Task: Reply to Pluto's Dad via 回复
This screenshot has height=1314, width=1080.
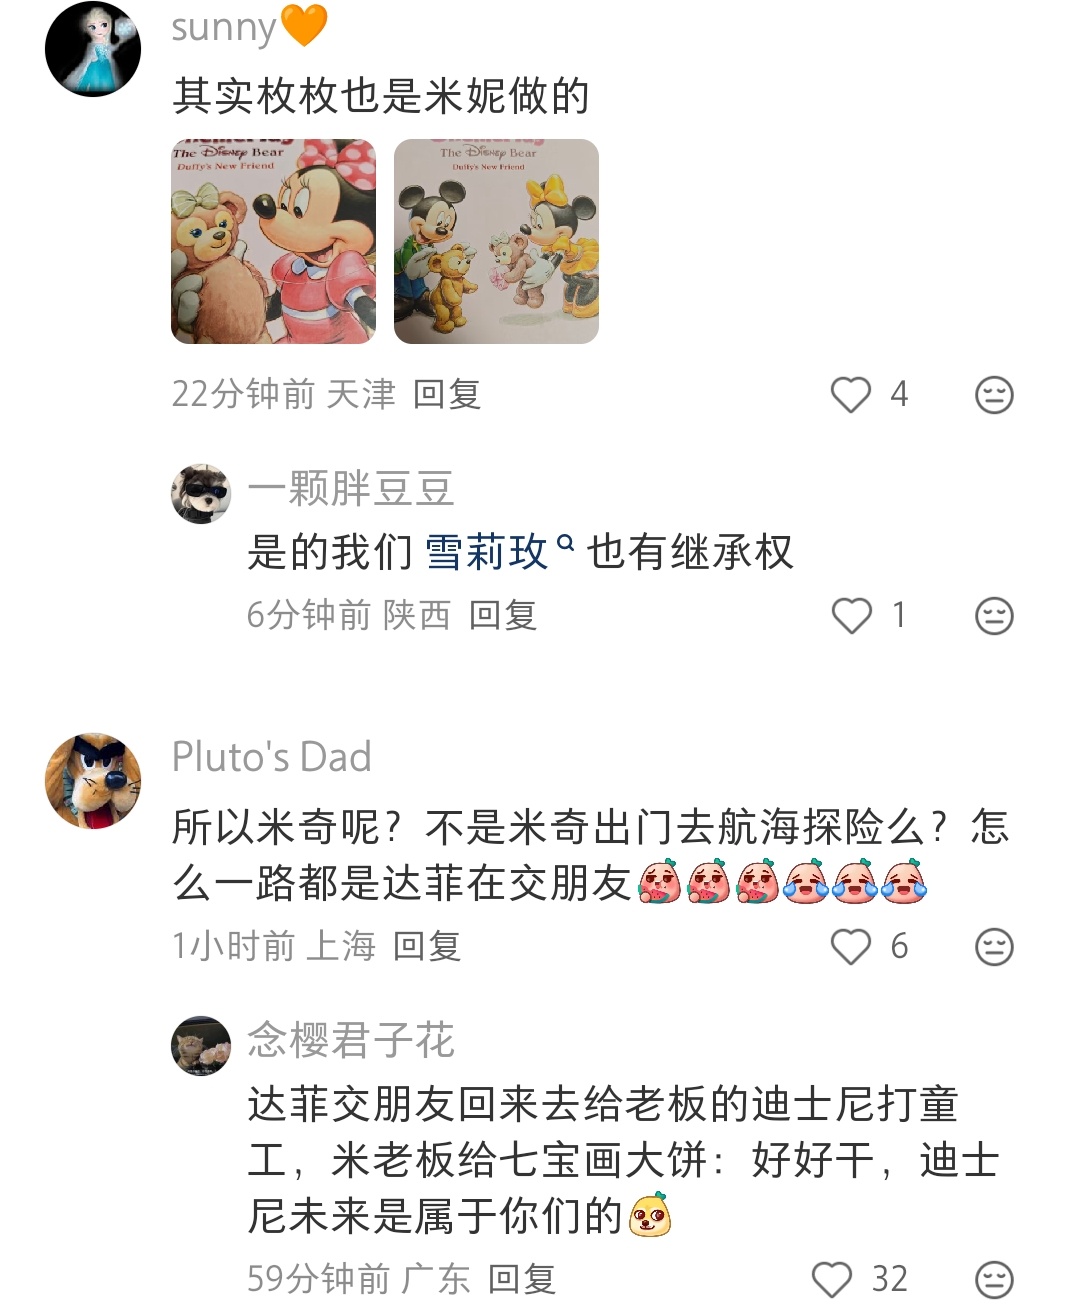Action: [427, 946]
